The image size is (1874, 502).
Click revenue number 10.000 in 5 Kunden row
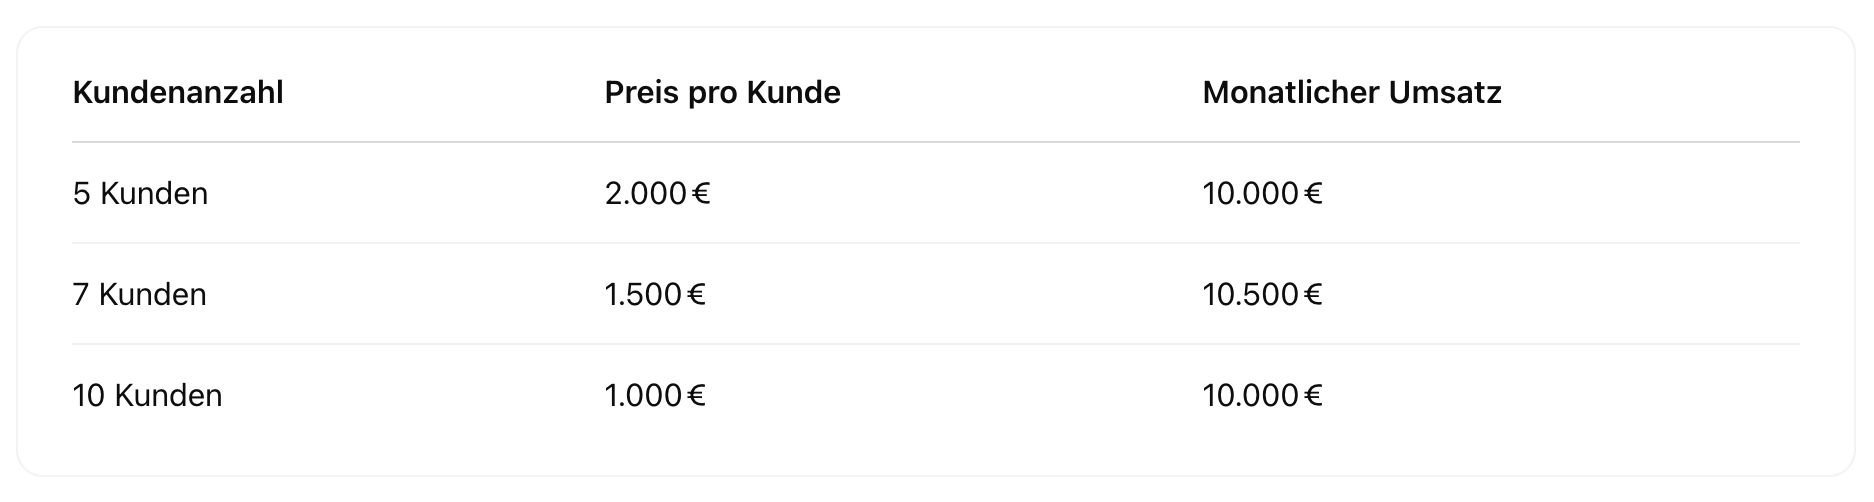tap(1250, 194)
